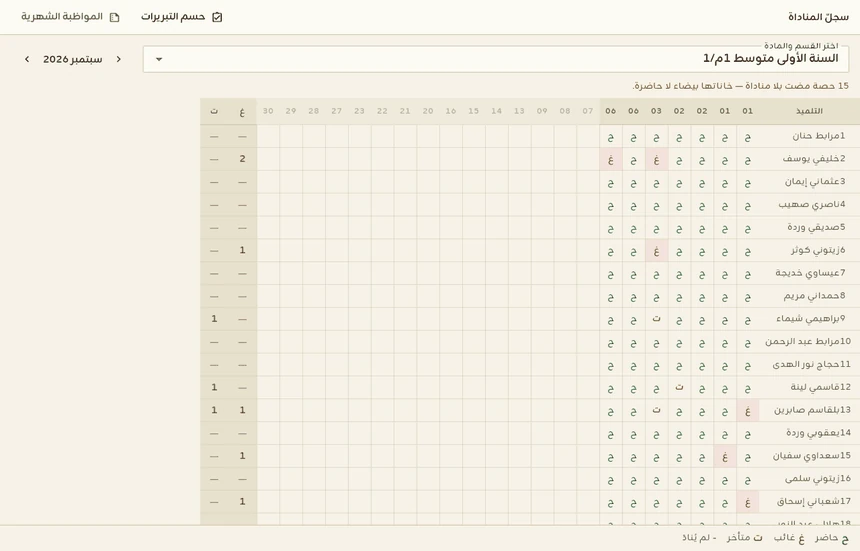Screen dimensions: 860x551
Task: Toggle the absent mark in بلقاسم صابرين row
Action: (748, 411)
